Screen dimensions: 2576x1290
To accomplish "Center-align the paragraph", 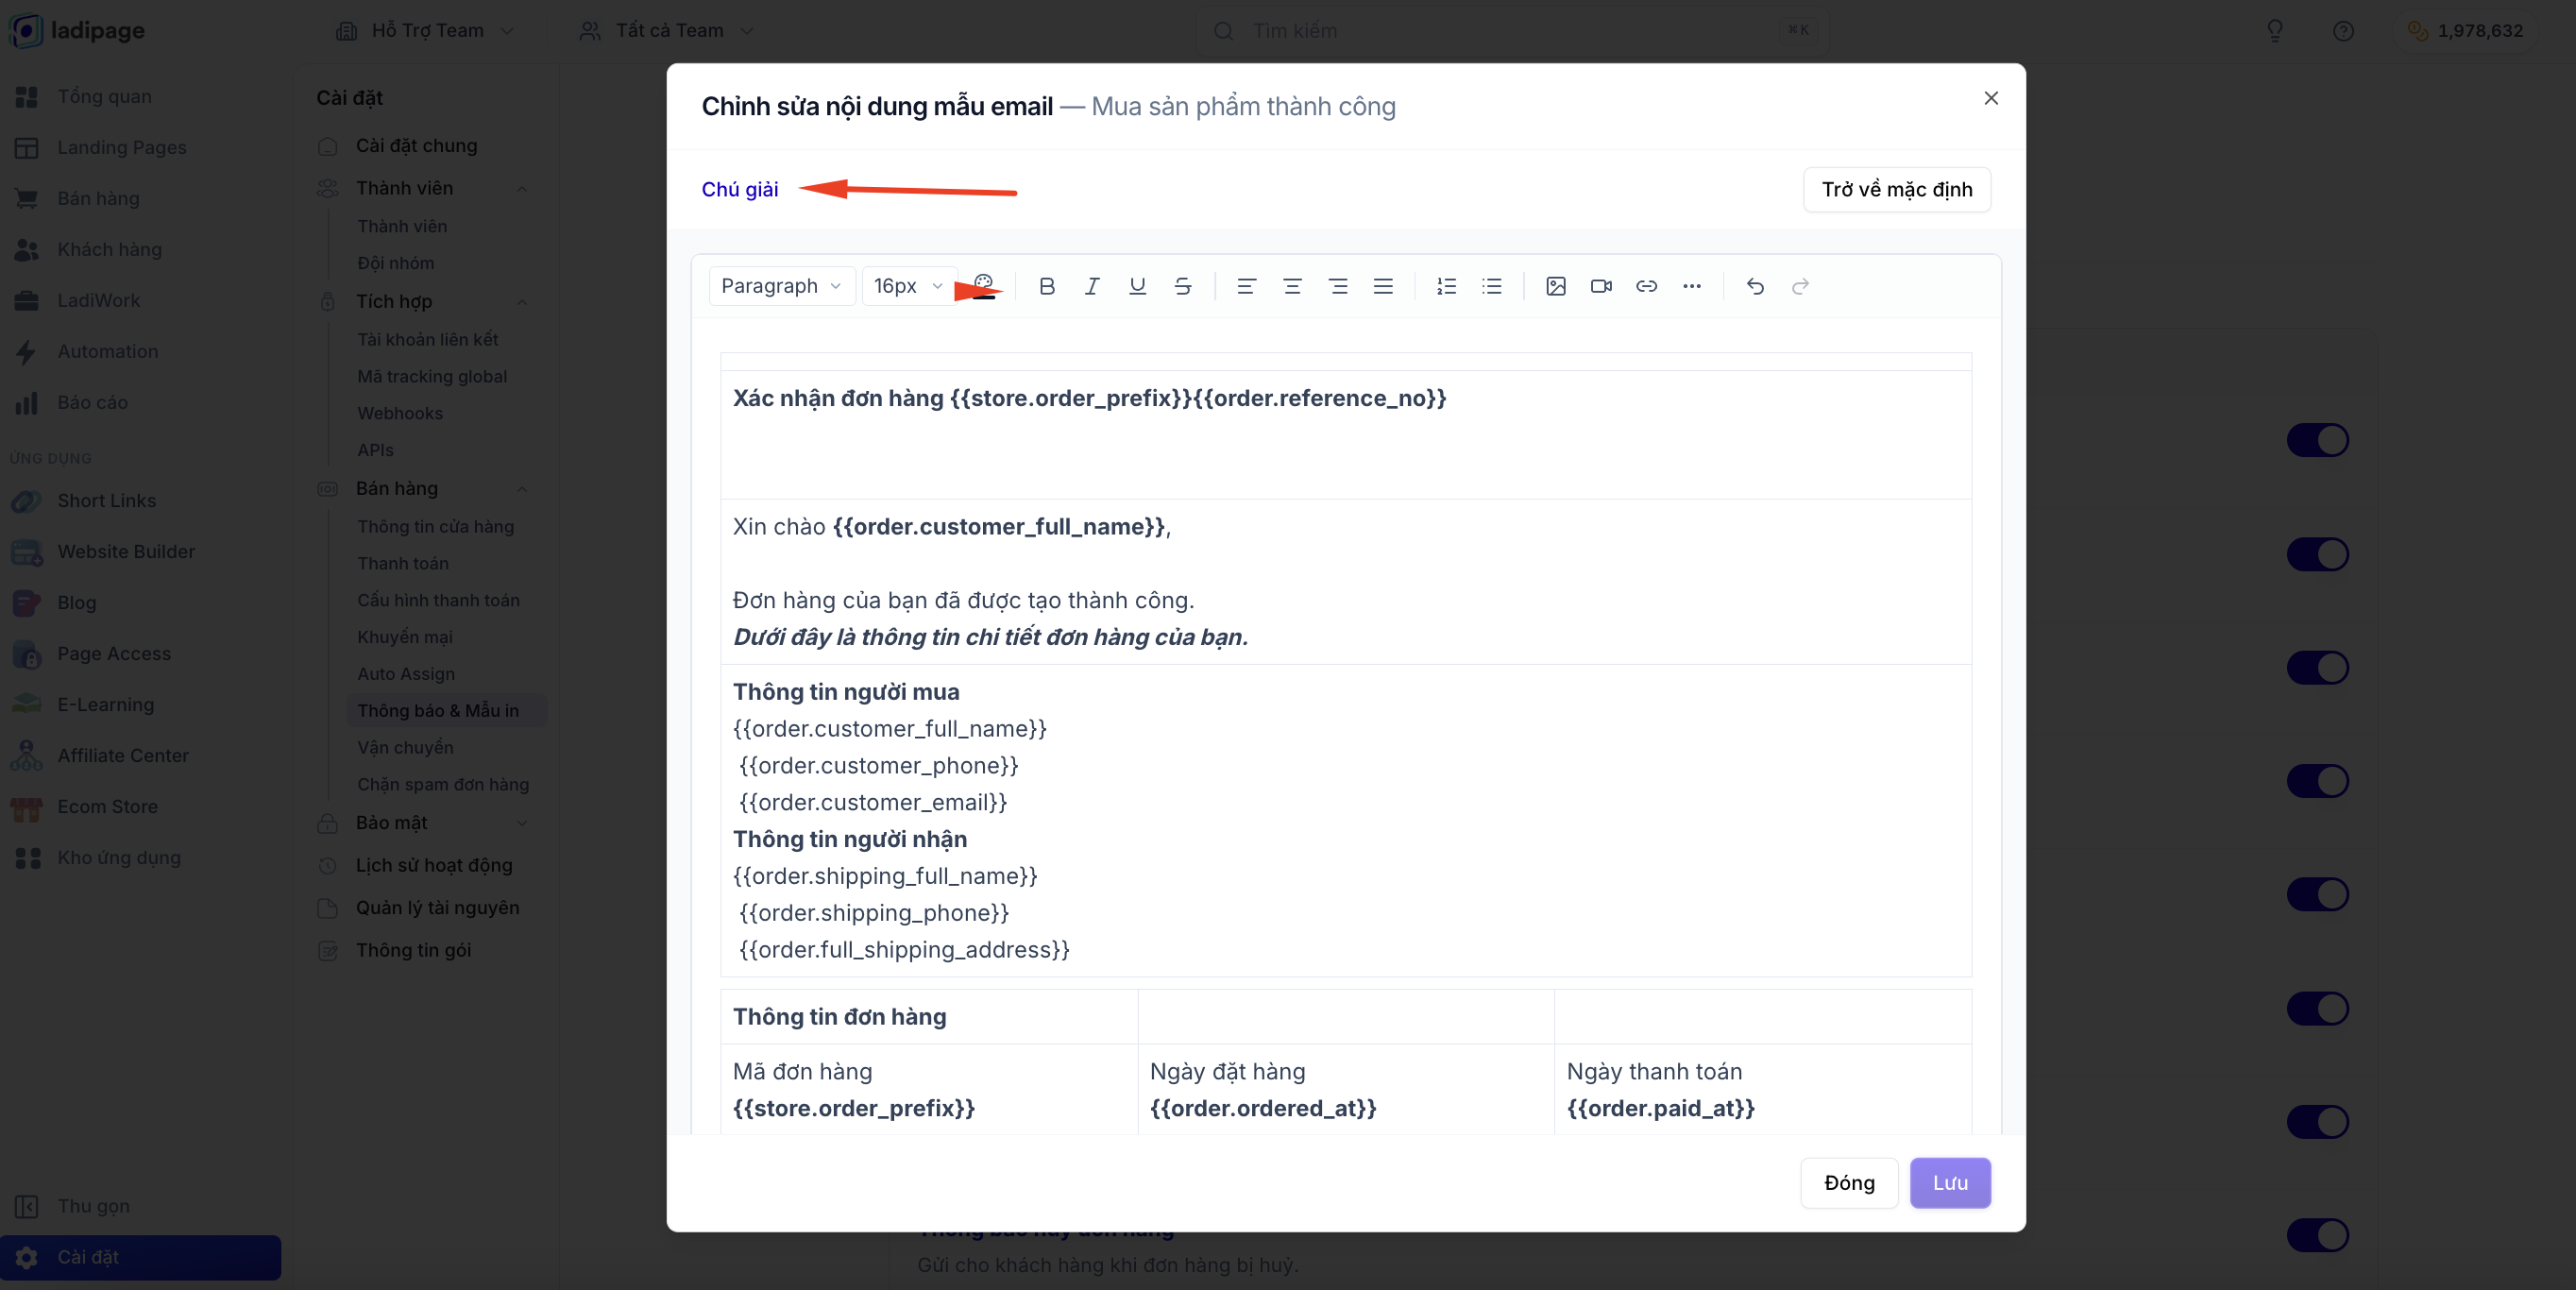I will (x=1292, y=286).
